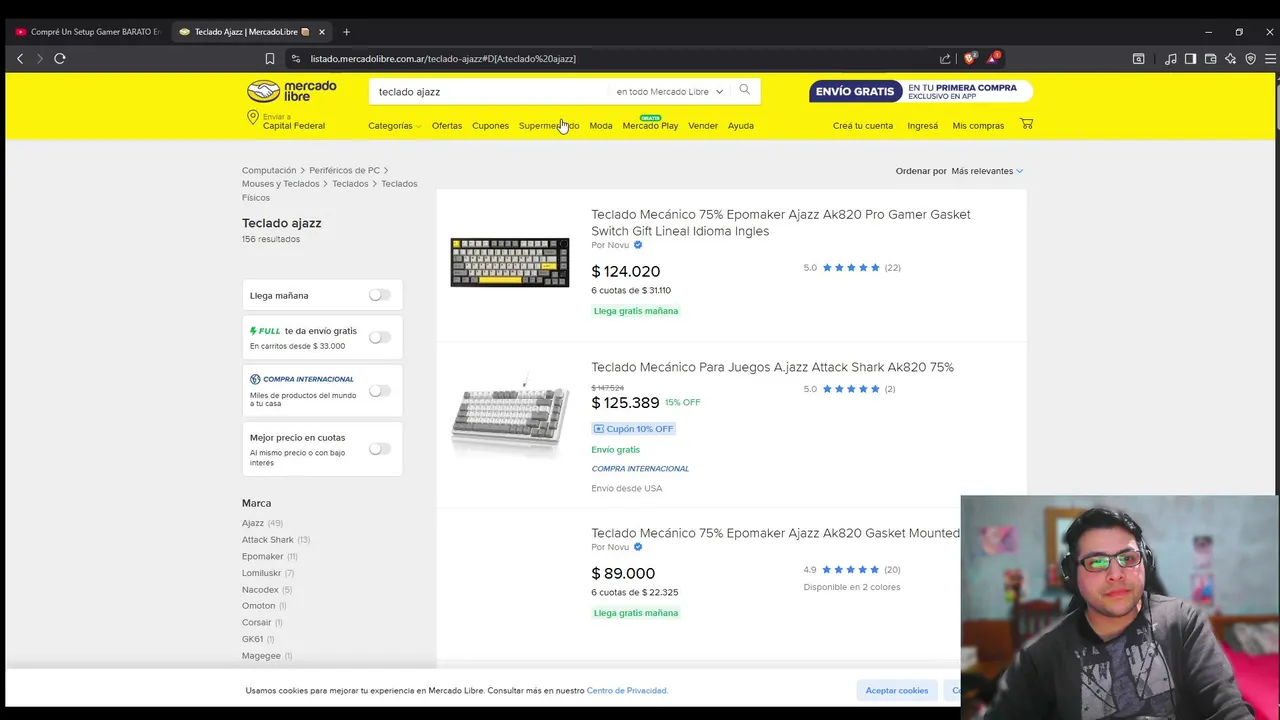Click the teclado ajazz search field
1280x720 pixels.
click(490, 92)
